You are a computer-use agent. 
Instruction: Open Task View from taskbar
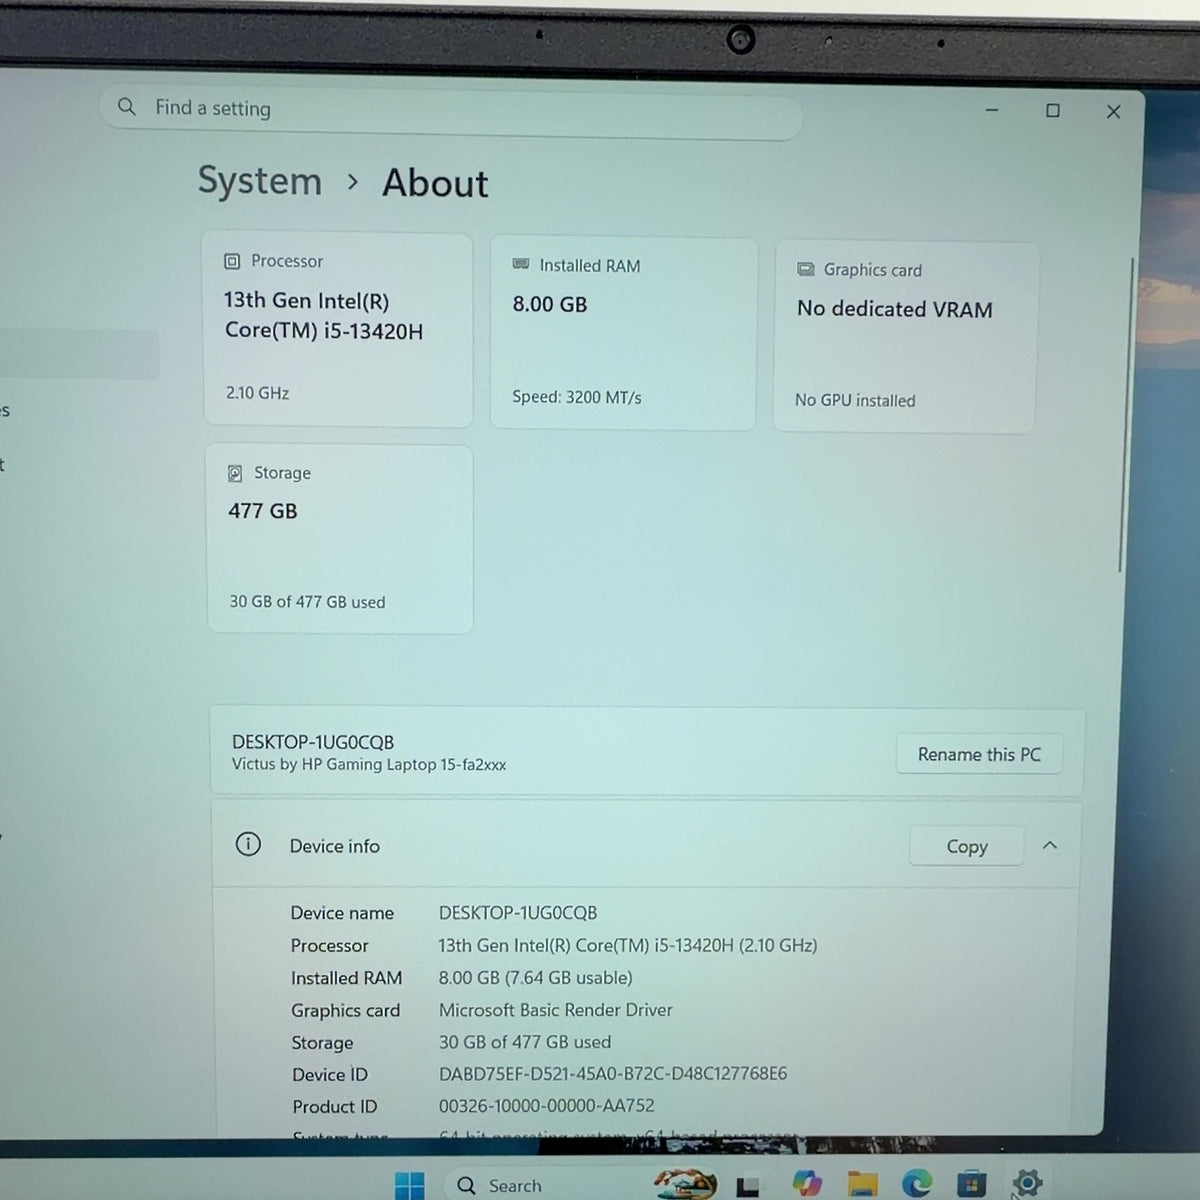pos(748,1186)
